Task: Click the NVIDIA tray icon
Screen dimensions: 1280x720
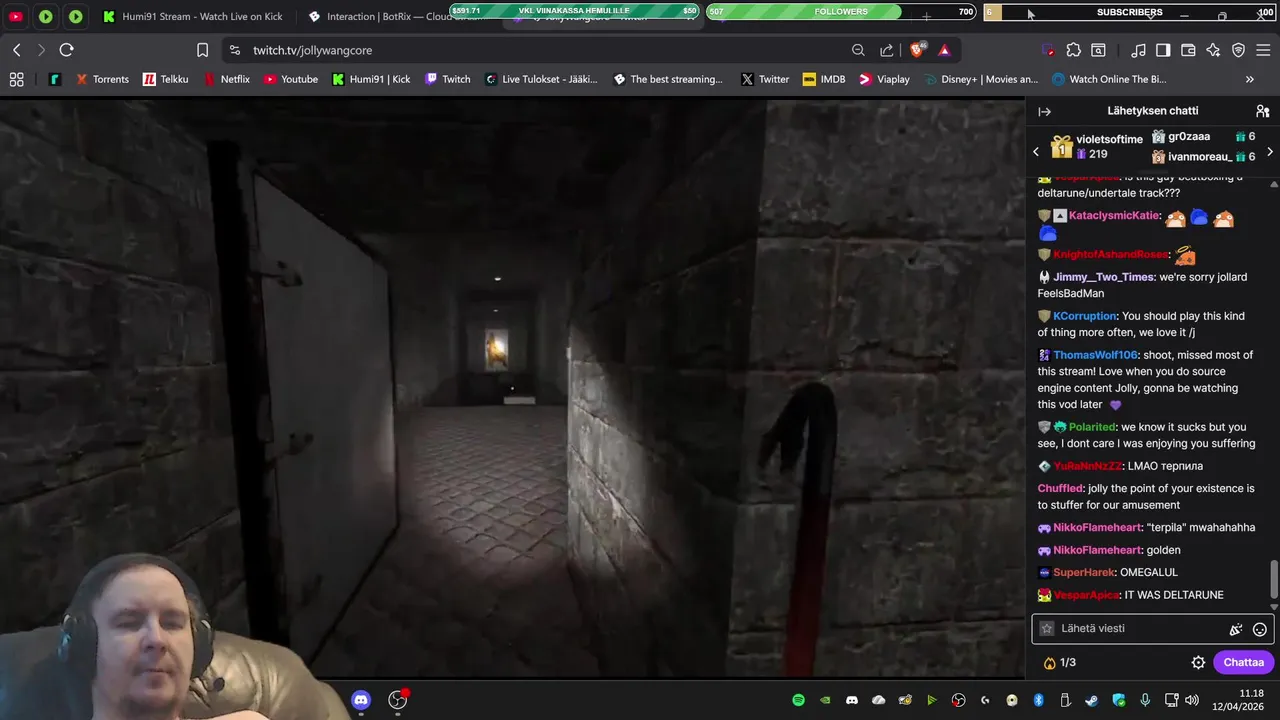Action: pyautogui.click(x=825, y=700)
